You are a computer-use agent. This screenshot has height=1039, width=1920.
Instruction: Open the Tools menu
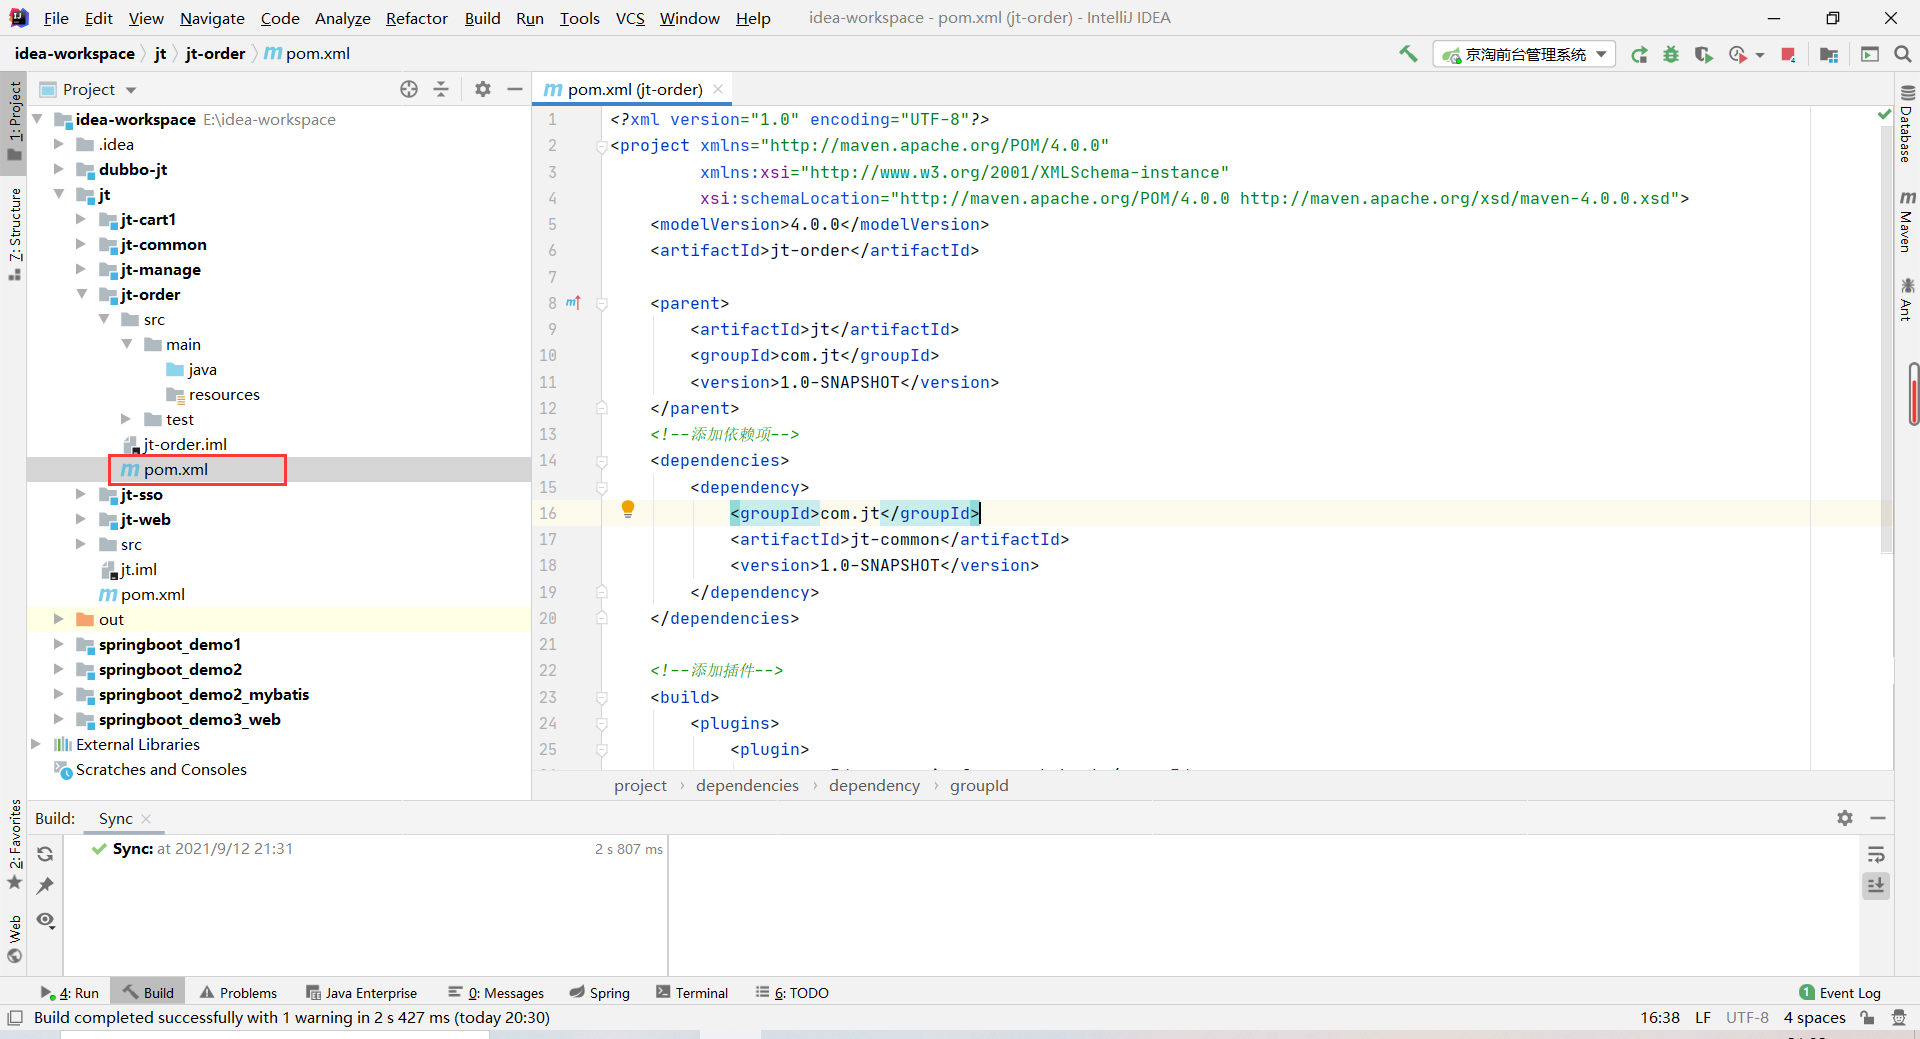(579, 18)
